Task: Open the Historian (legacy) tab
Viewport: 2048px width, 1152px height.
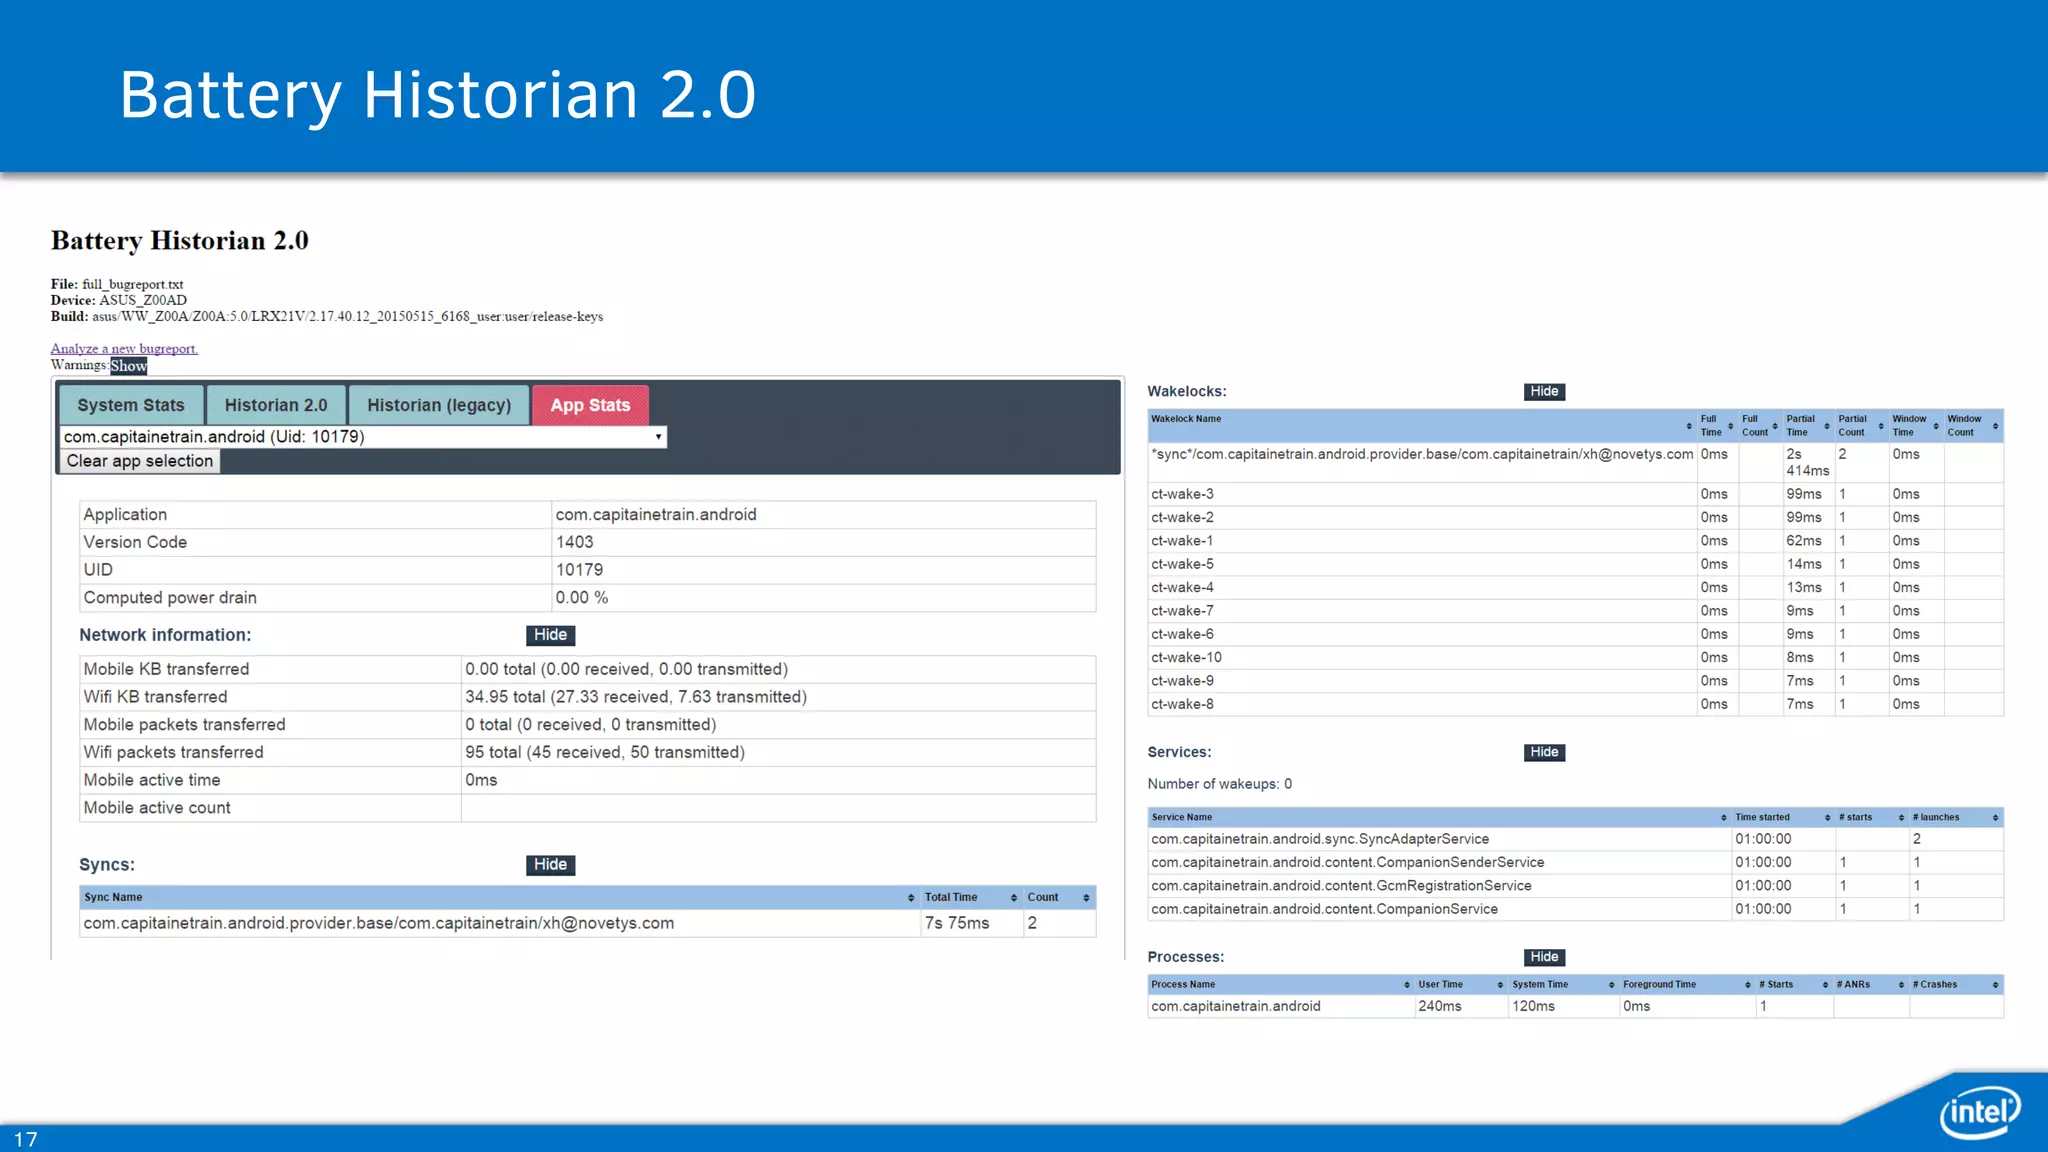Action: click(438, 405)
